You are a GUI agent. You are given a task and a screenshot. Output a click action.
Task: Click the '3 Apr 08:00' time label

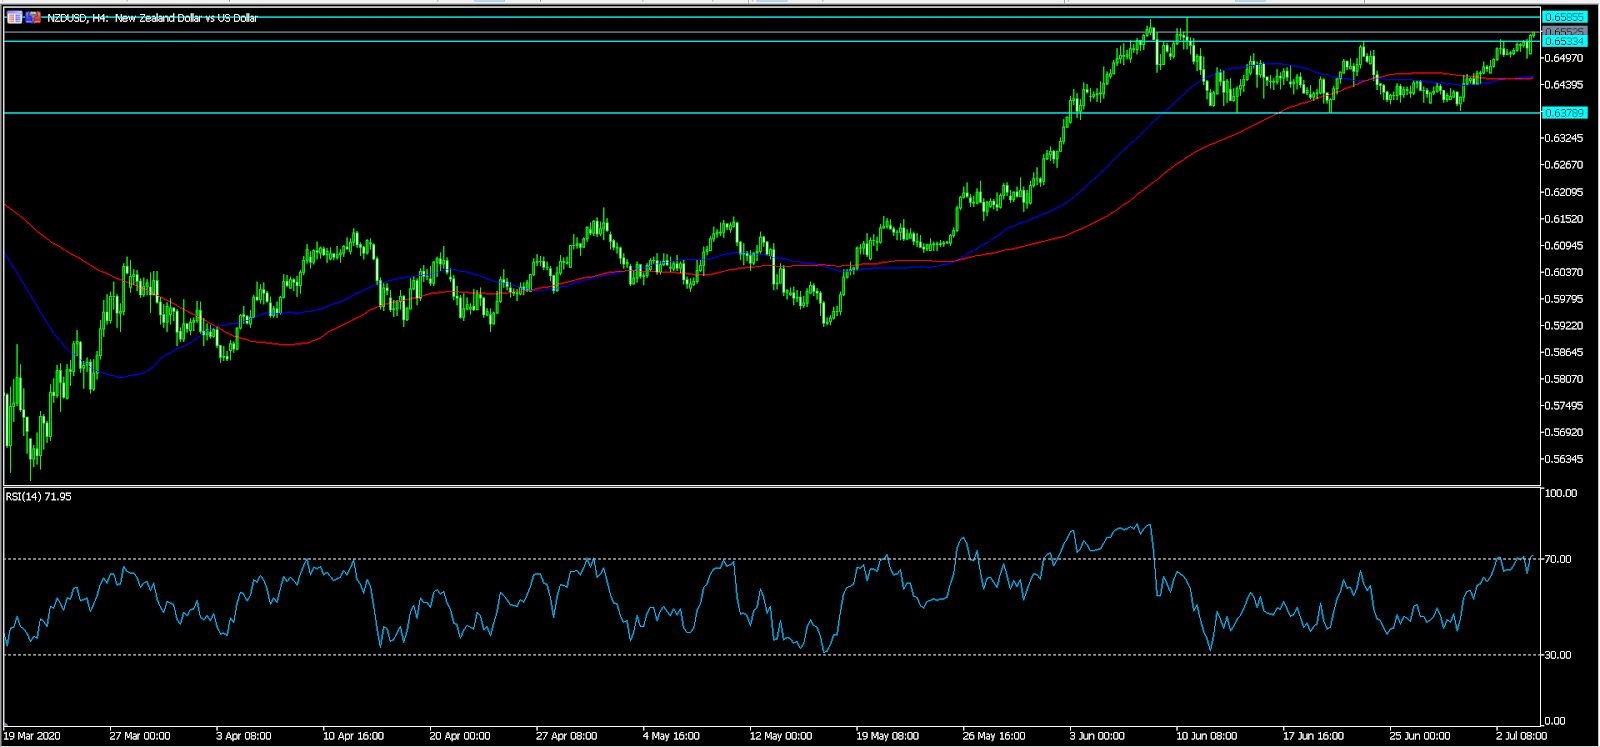244,736
